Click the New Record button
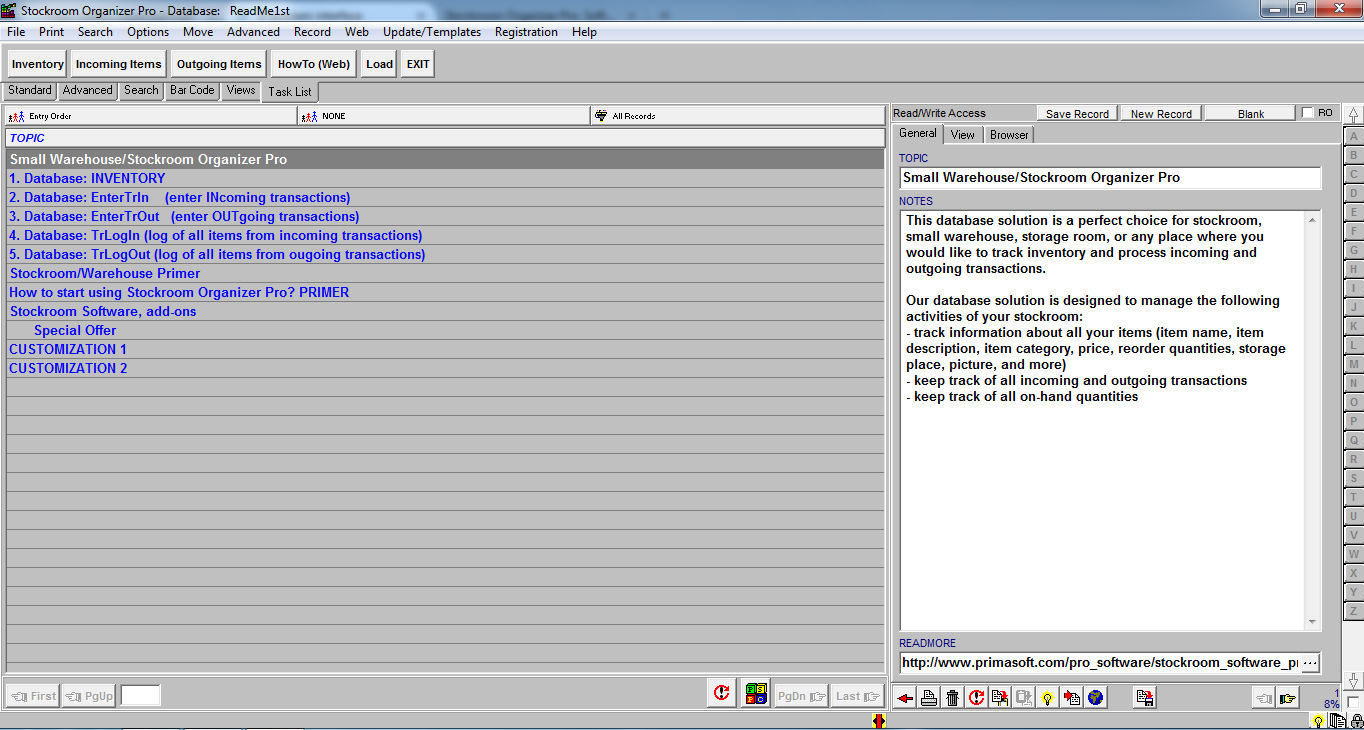This screenshot has width=1364, height=730. coord(1161,114)
